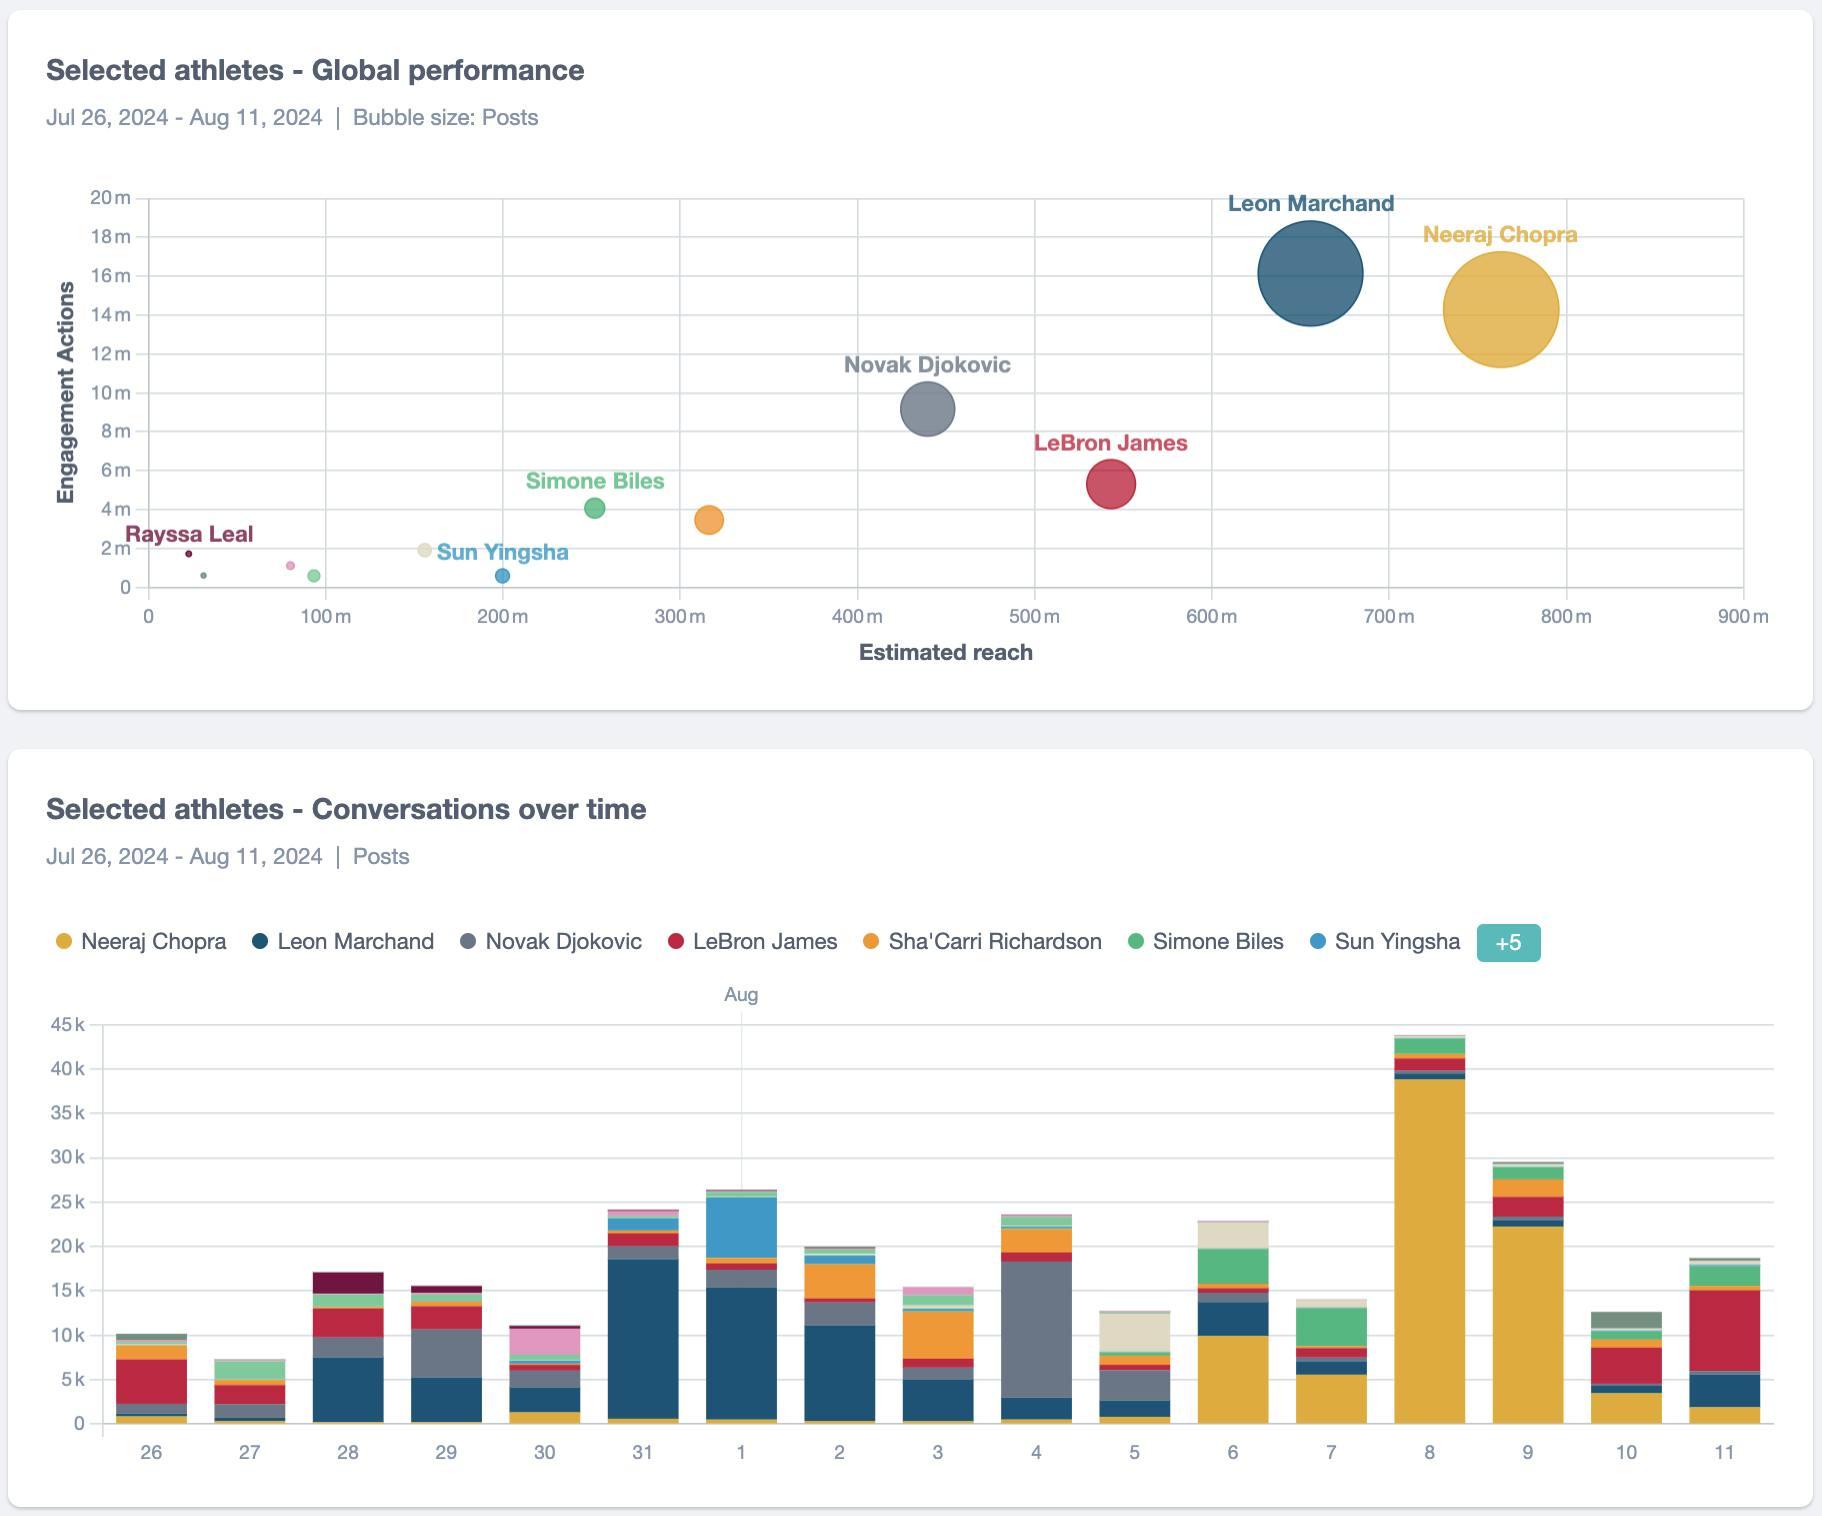Toggle Leon Marchand legend entry

click(x=343, y=942)
